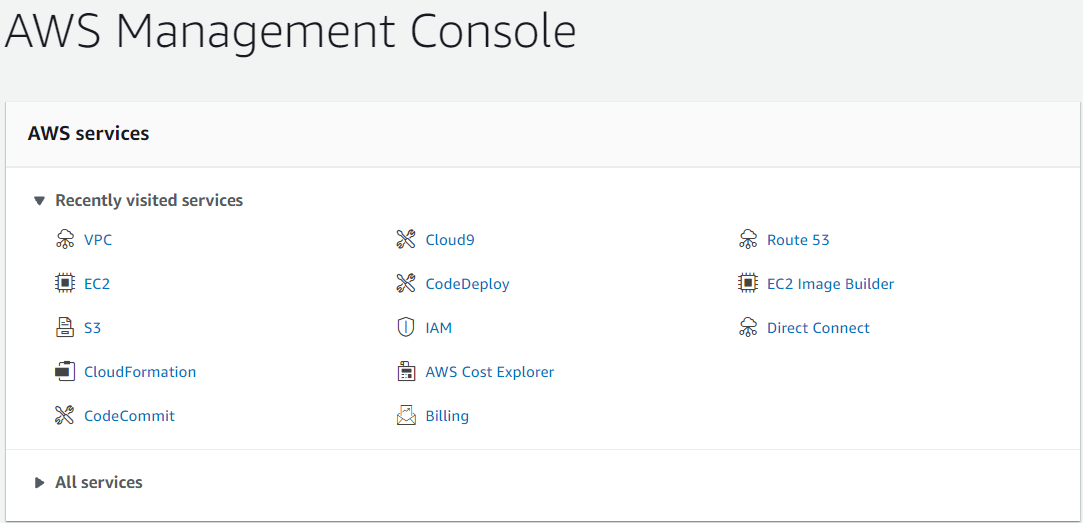Open the CodeCommit link
The image size is (1083, 523).
coord(129,416)
